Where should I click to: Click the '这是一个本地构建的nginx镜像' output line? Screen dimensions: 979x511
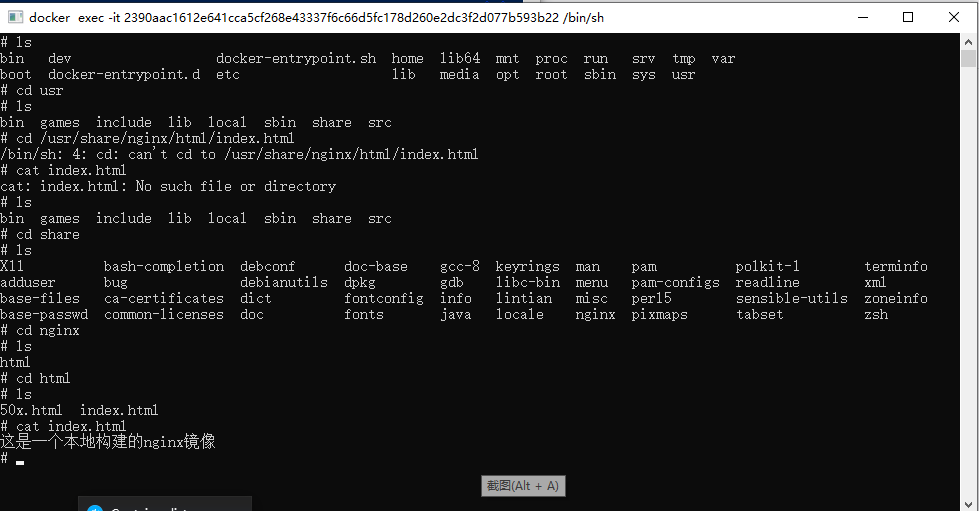click(108, 442)
